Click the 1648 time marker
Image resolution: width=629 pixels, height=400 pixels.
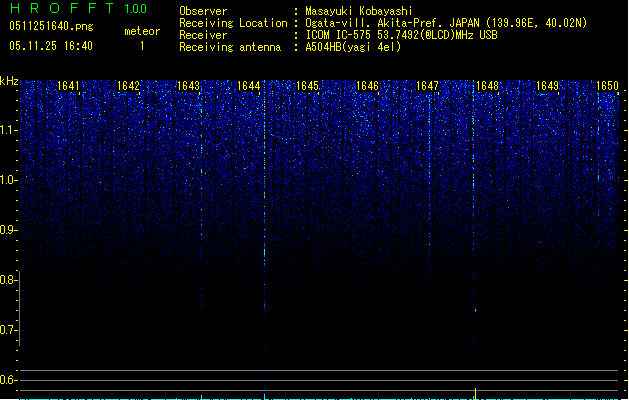[487, 86]
